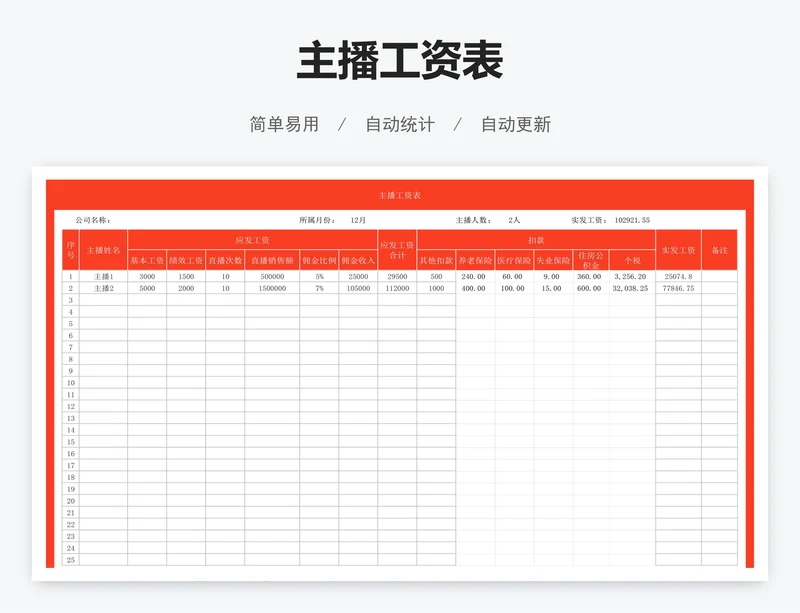Select the 佣金收入 column header

point(358,260)
